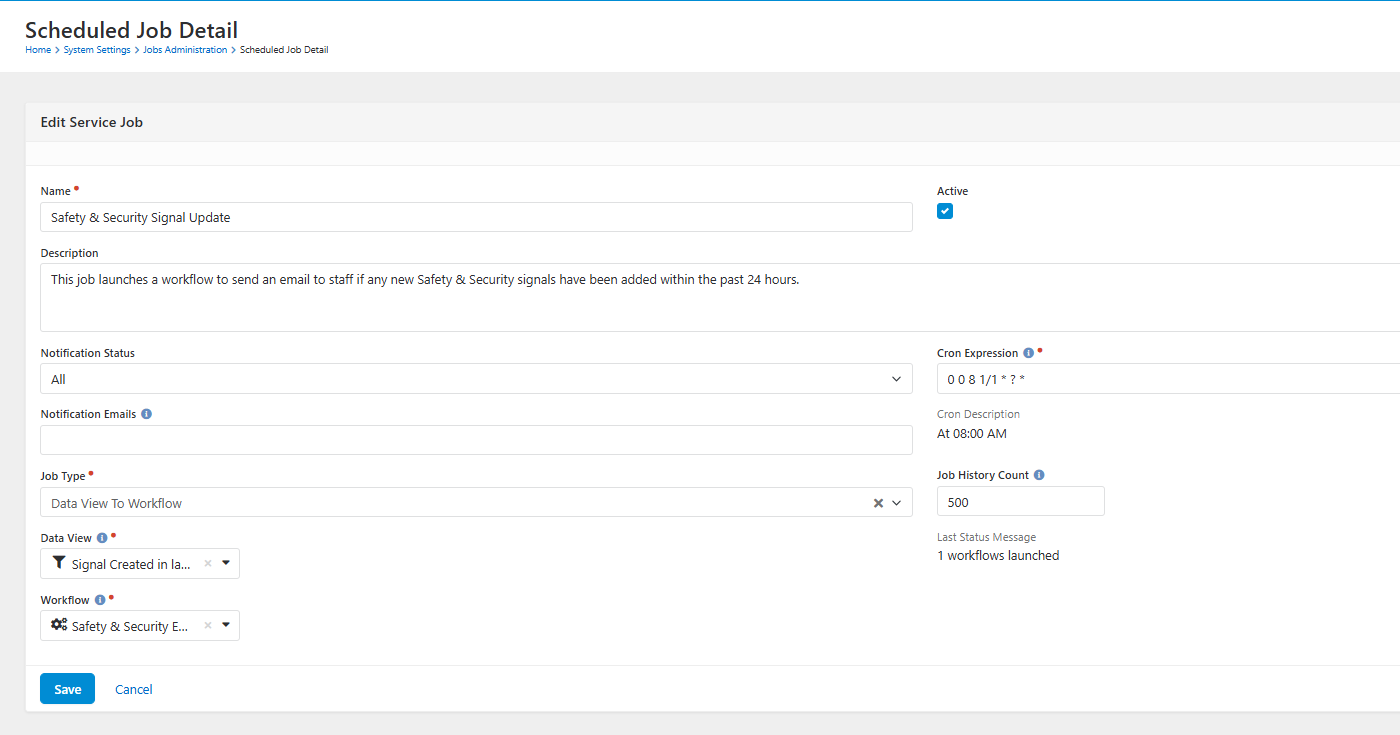Open Jobs Administration breadcrumb link
The width and height of the screenshot is (1400, 735).
[x=185, y=50]
